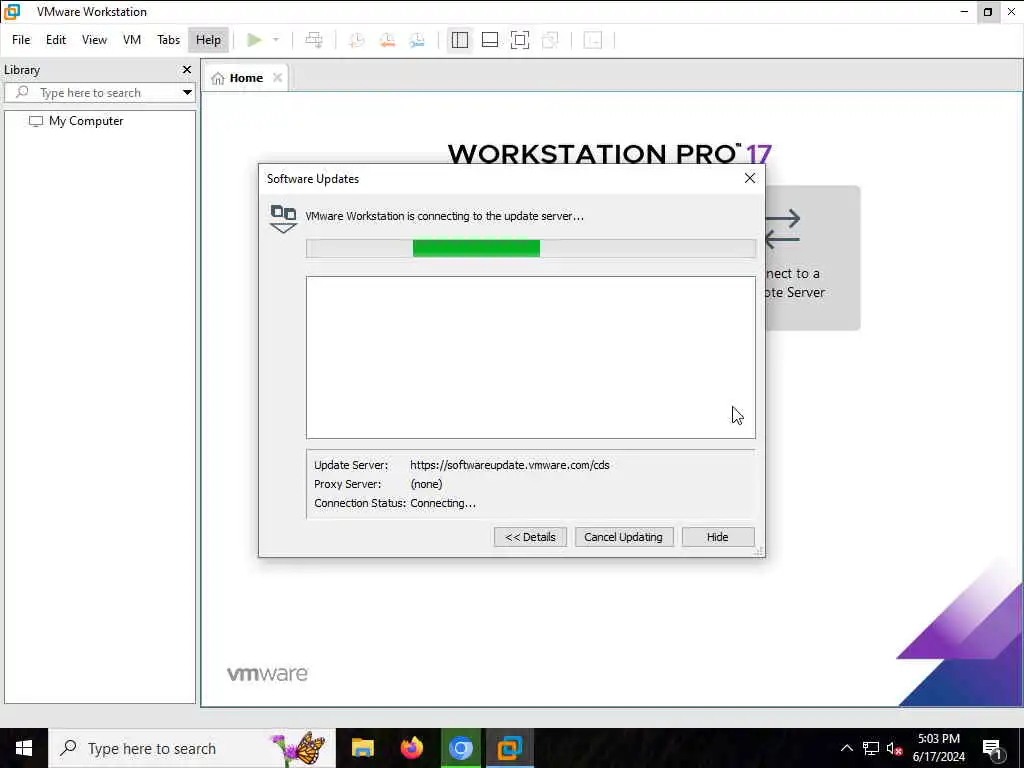Click the taskbar clock showing 5:03 PM
Screen dimensions: 1024x768
coord(938,748)
